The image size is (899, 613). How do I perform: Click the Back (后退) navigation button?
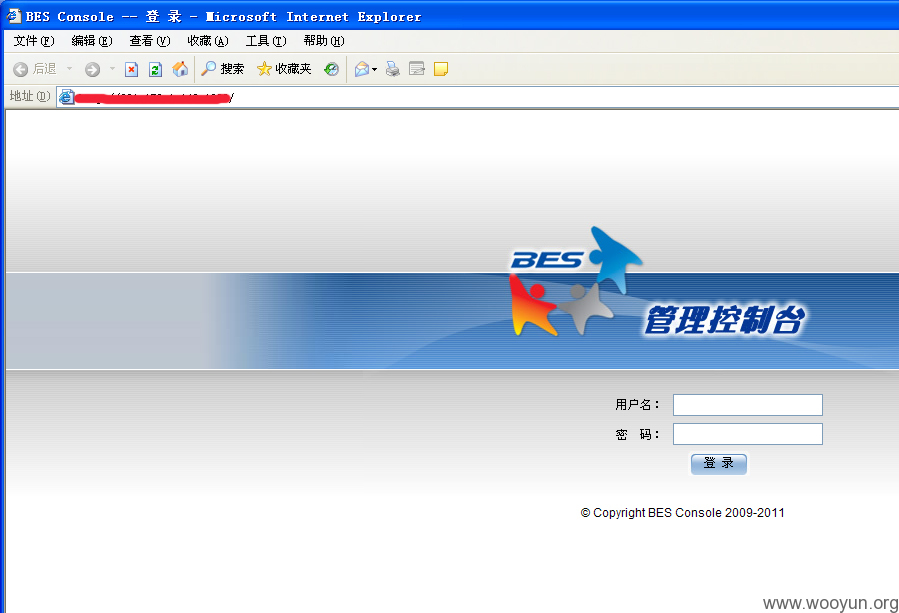pos(35,69)
